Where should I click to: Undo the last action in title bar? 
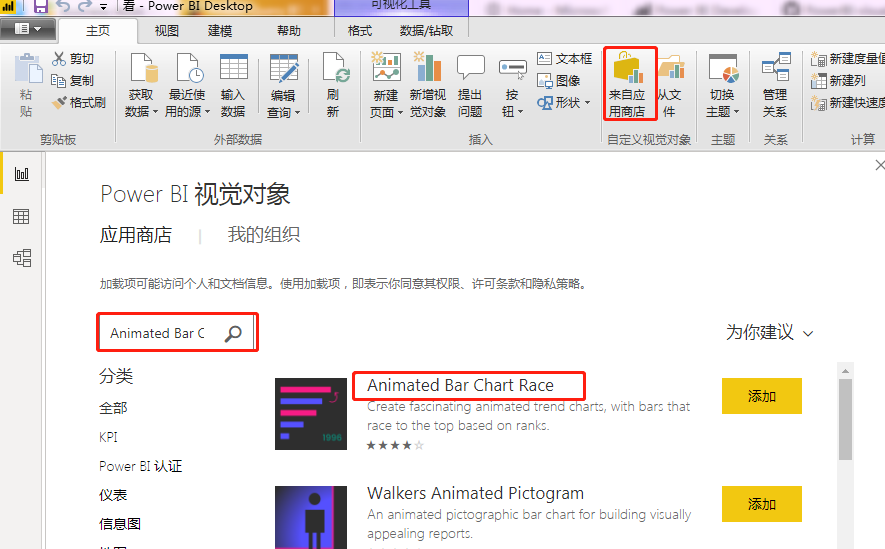point(63,6)
